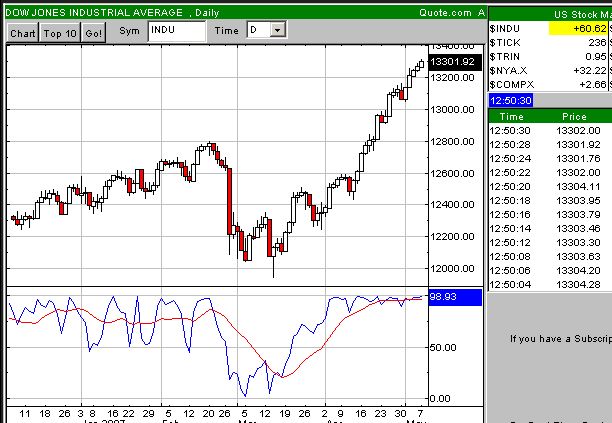Click the 13302.00 price at 12:50:30

578,131
